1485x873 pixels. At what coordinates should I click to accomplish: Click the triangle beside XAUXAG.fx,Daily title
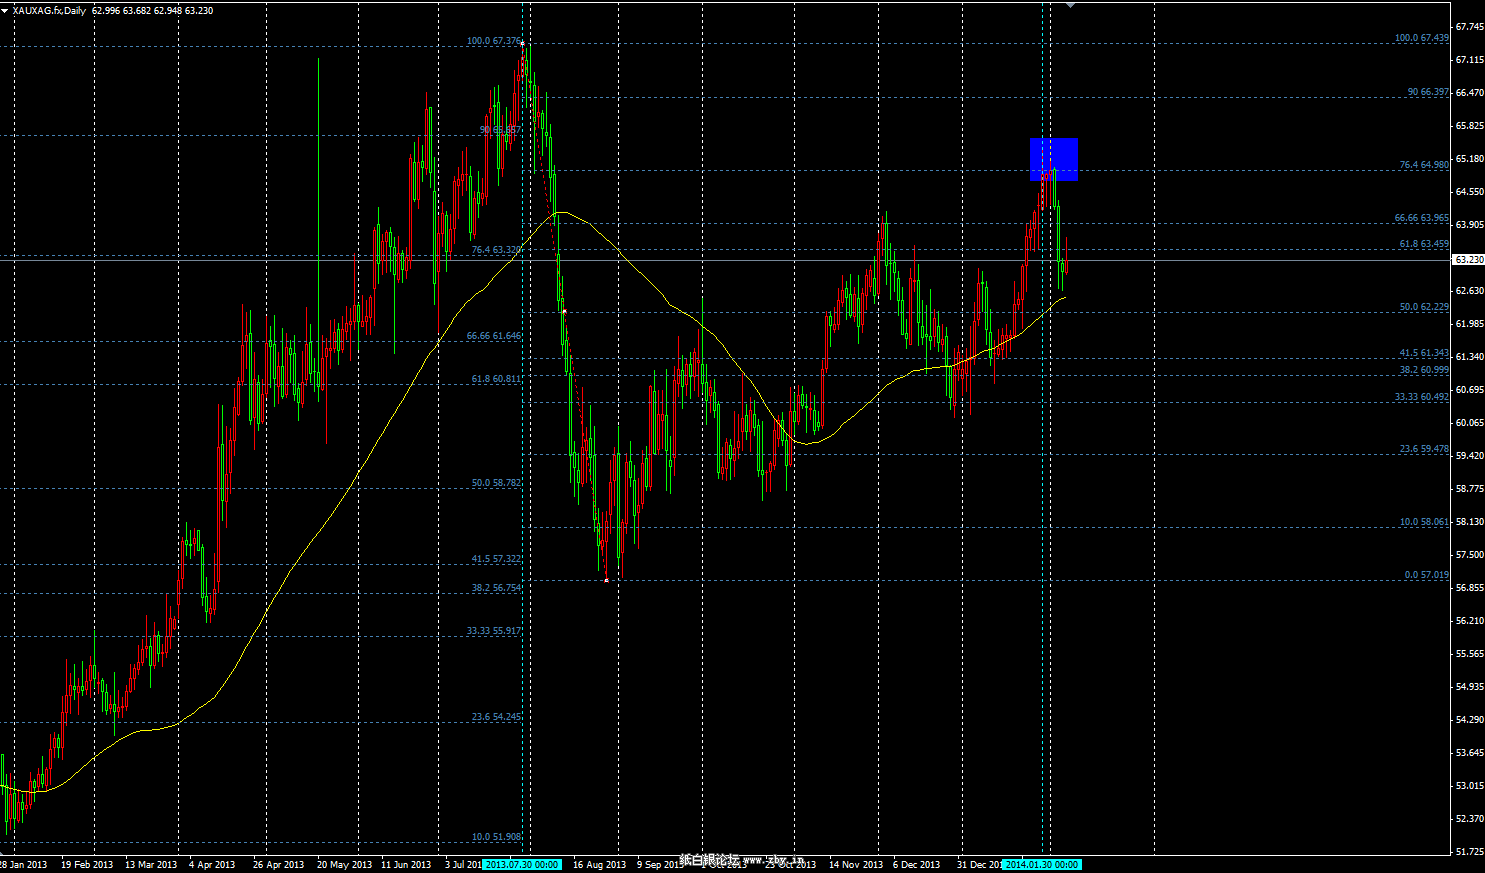tap(5, 10)
